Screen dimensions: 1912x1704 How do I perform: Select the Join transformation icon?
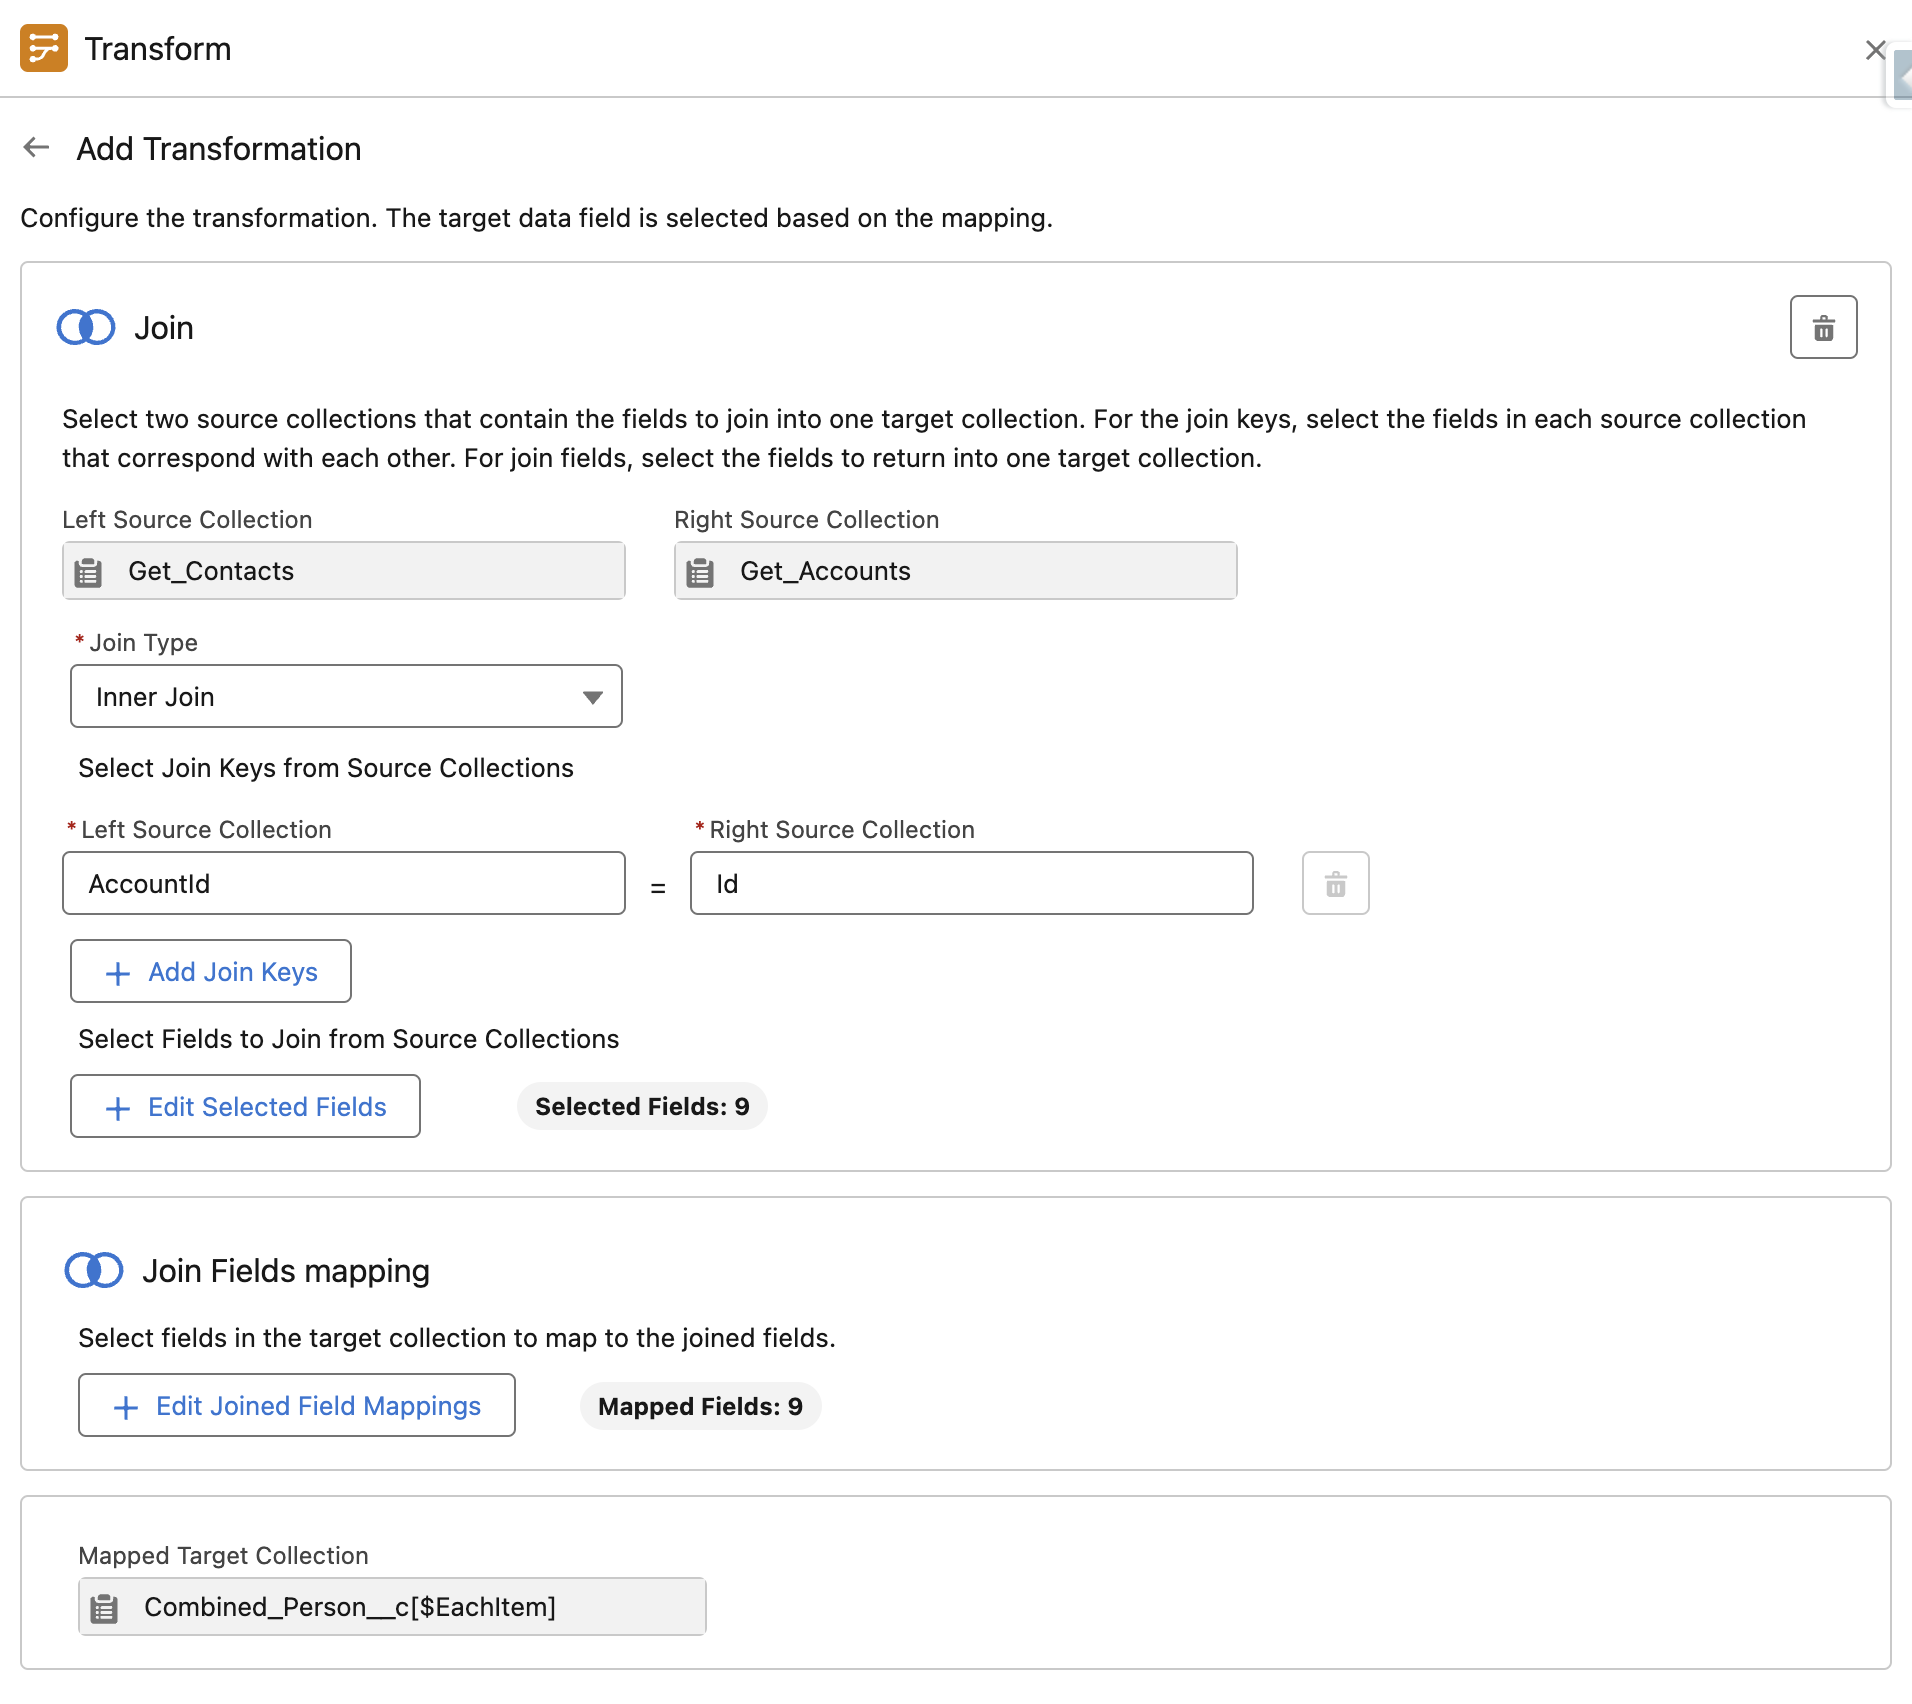pos(86,327)
